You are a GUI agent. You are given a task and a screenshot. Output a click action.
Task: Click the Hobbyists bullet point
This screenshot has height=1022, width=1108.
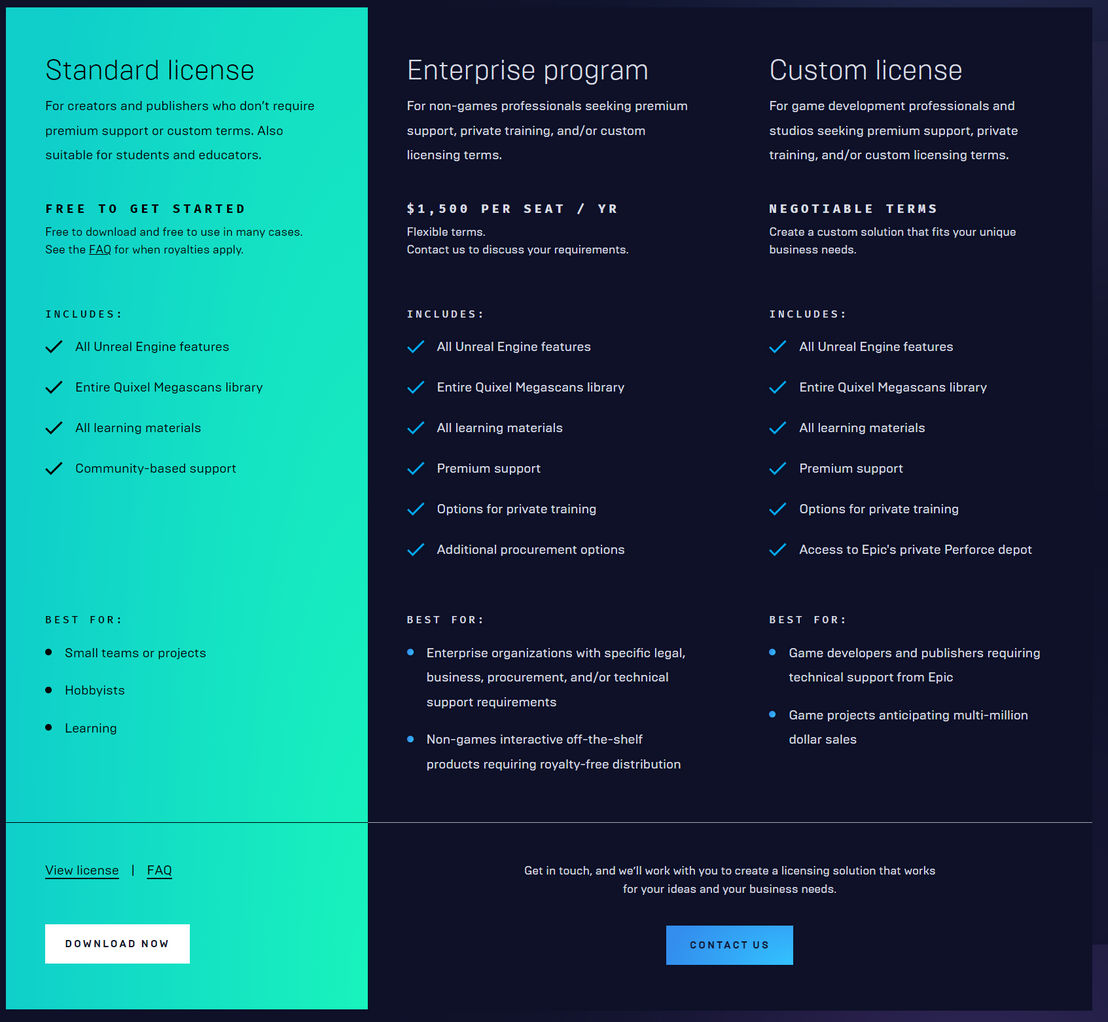tap(48, 690)
